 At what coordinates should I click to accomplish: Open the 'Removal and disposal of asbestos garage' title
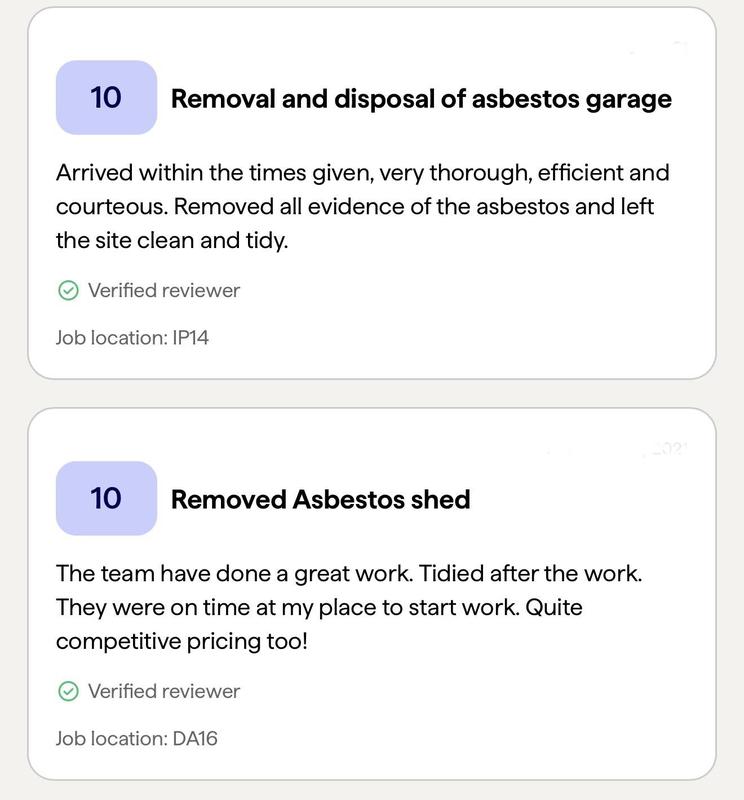point(421,99)
